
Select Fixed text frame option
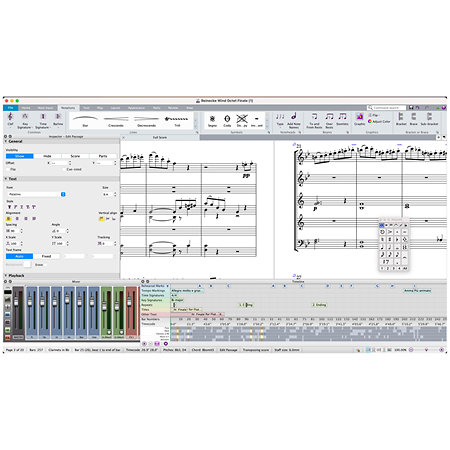point(46,256)
